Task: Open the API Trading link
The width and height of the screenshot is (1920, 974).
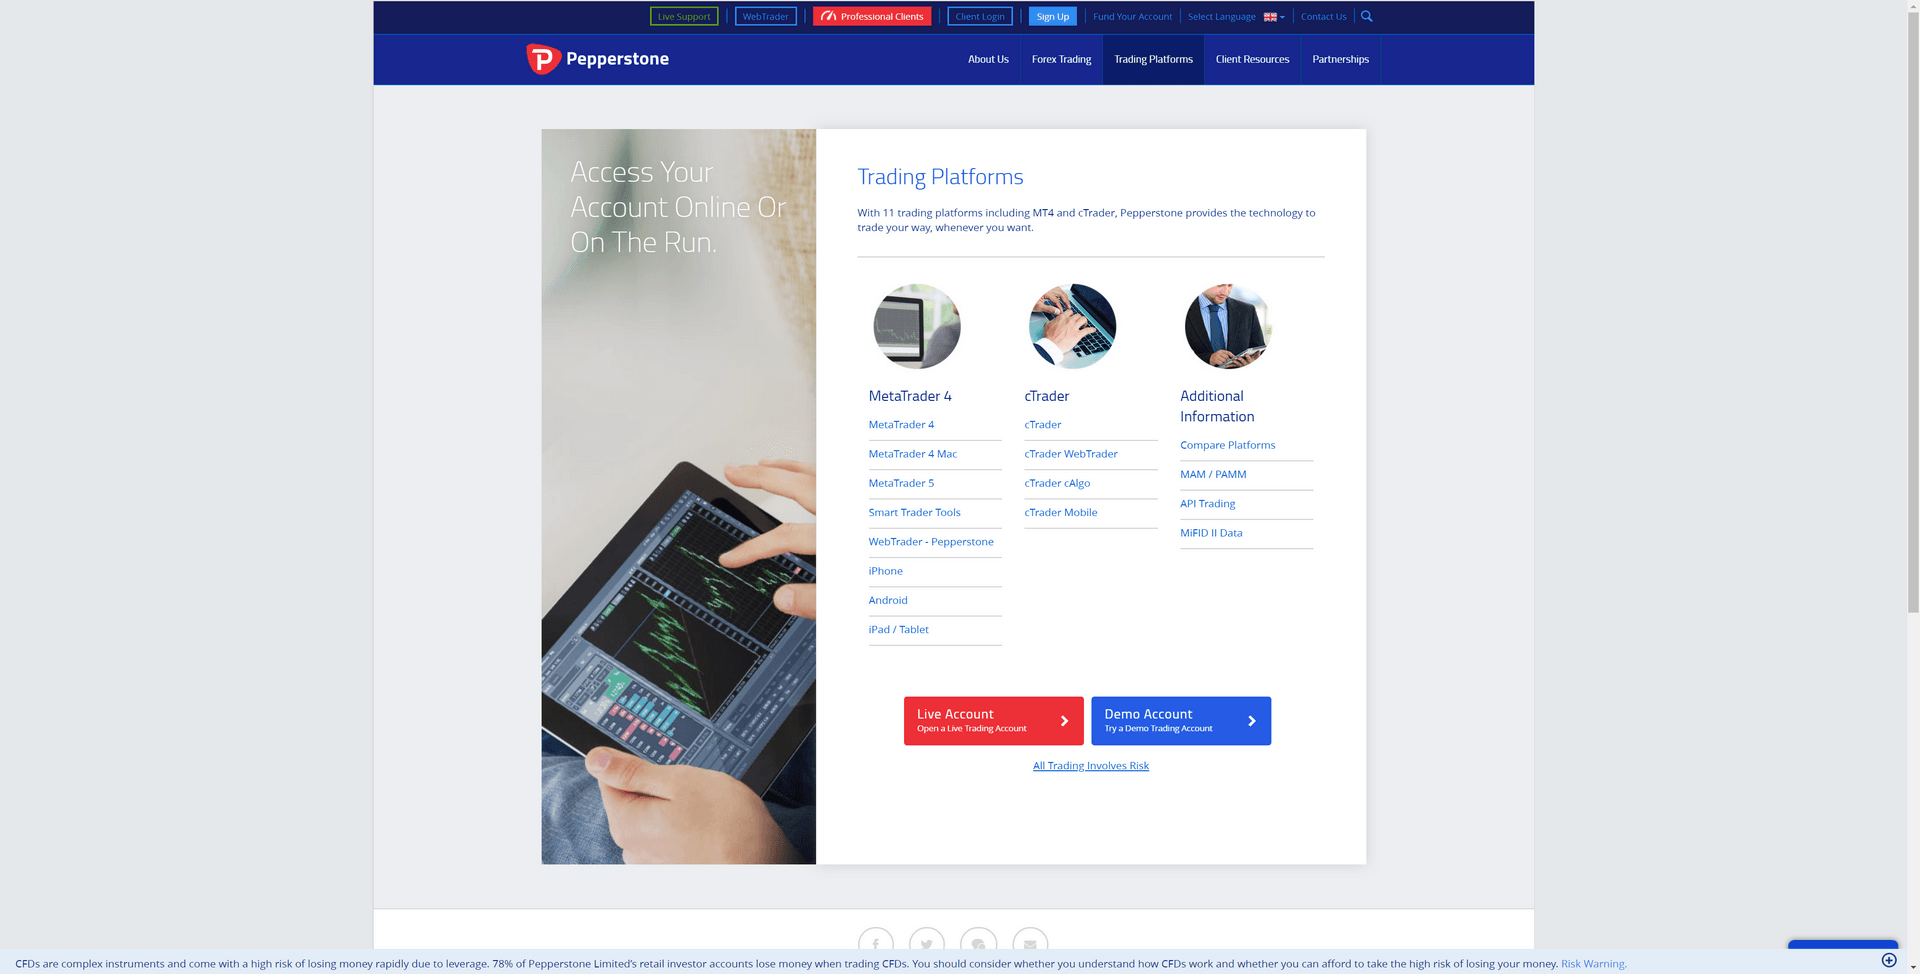Action: pos(1207,504)
